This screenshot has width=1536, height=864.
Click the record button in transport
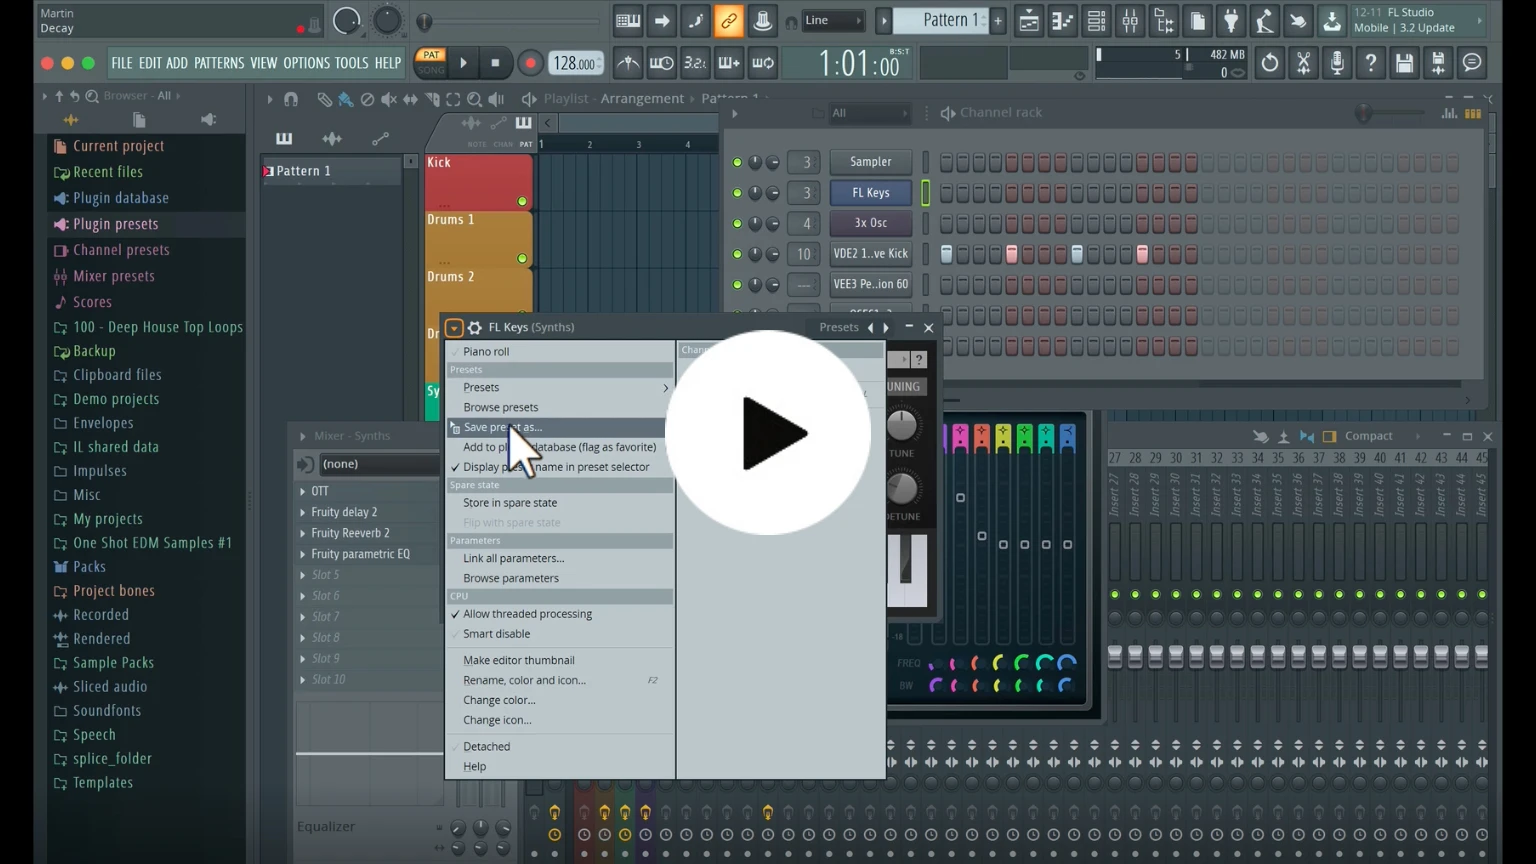tap(530, 63)
